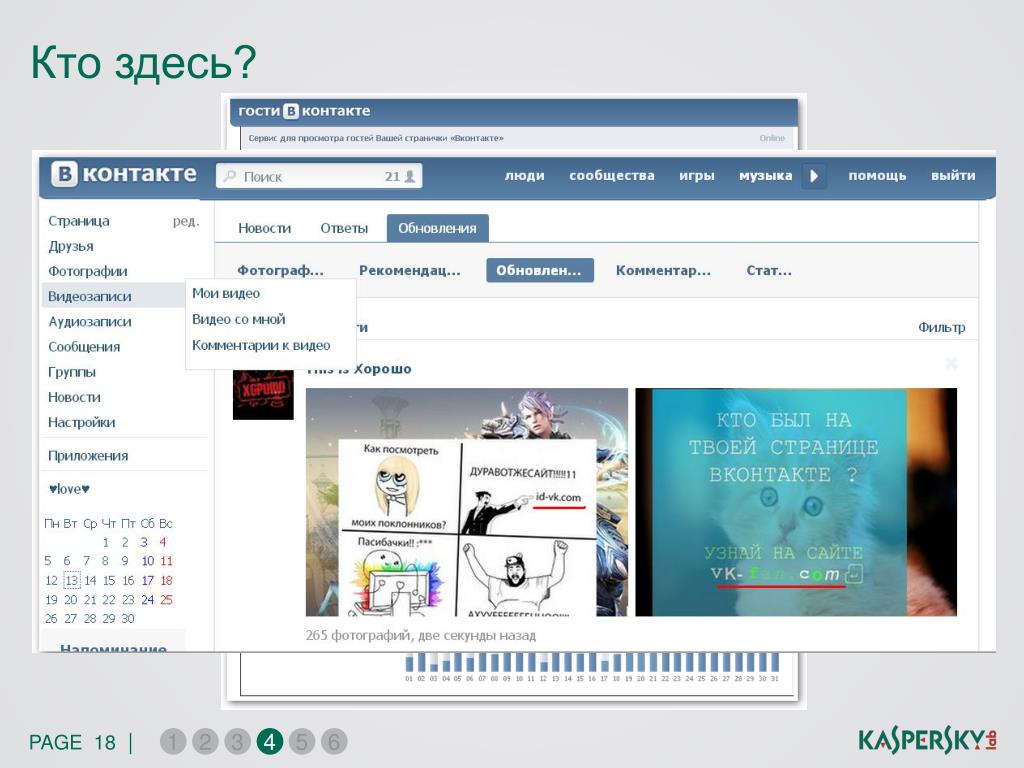Select day 13 in the calendar
Screen dimensions: 1024x768
pyautogui.click(x=71, y=580)
